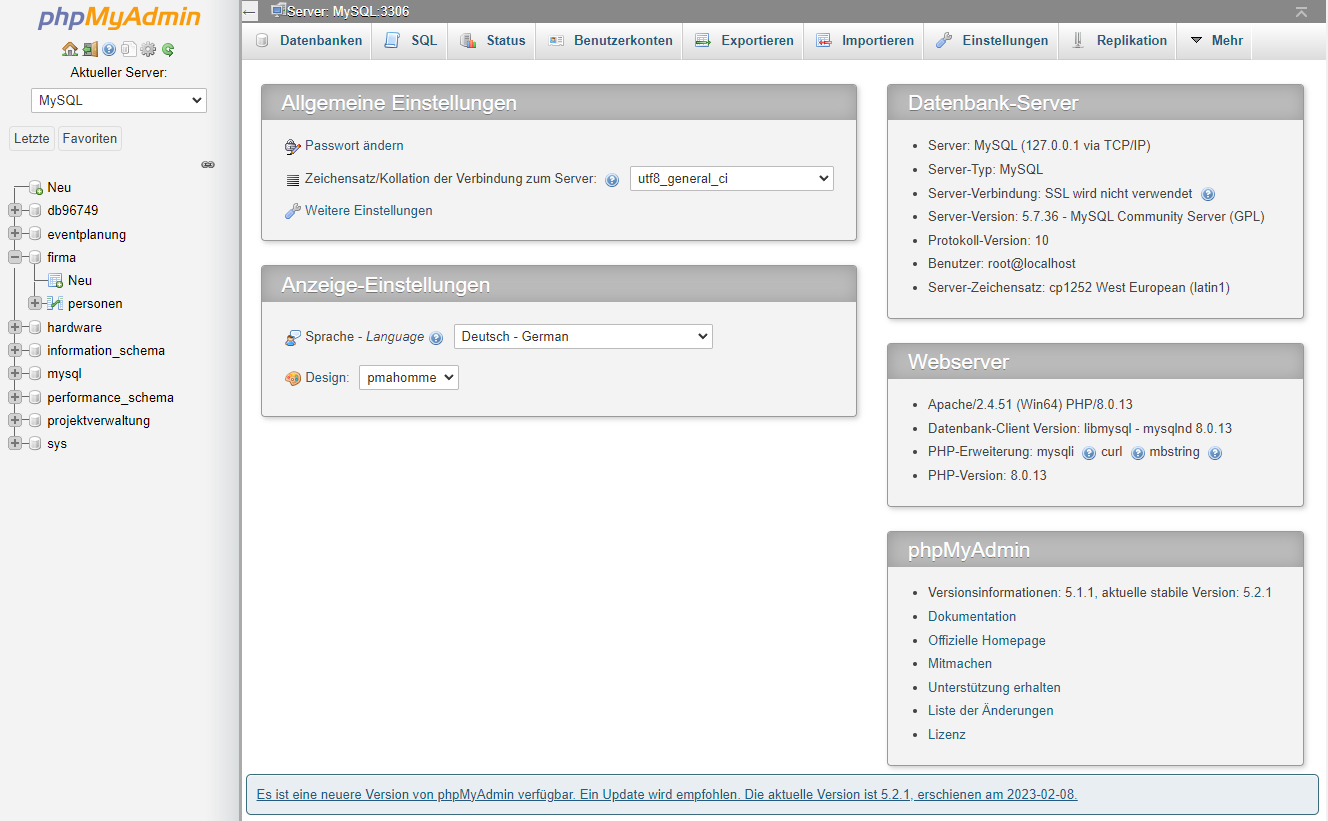Click the newer version update notice link

(667, 795)
